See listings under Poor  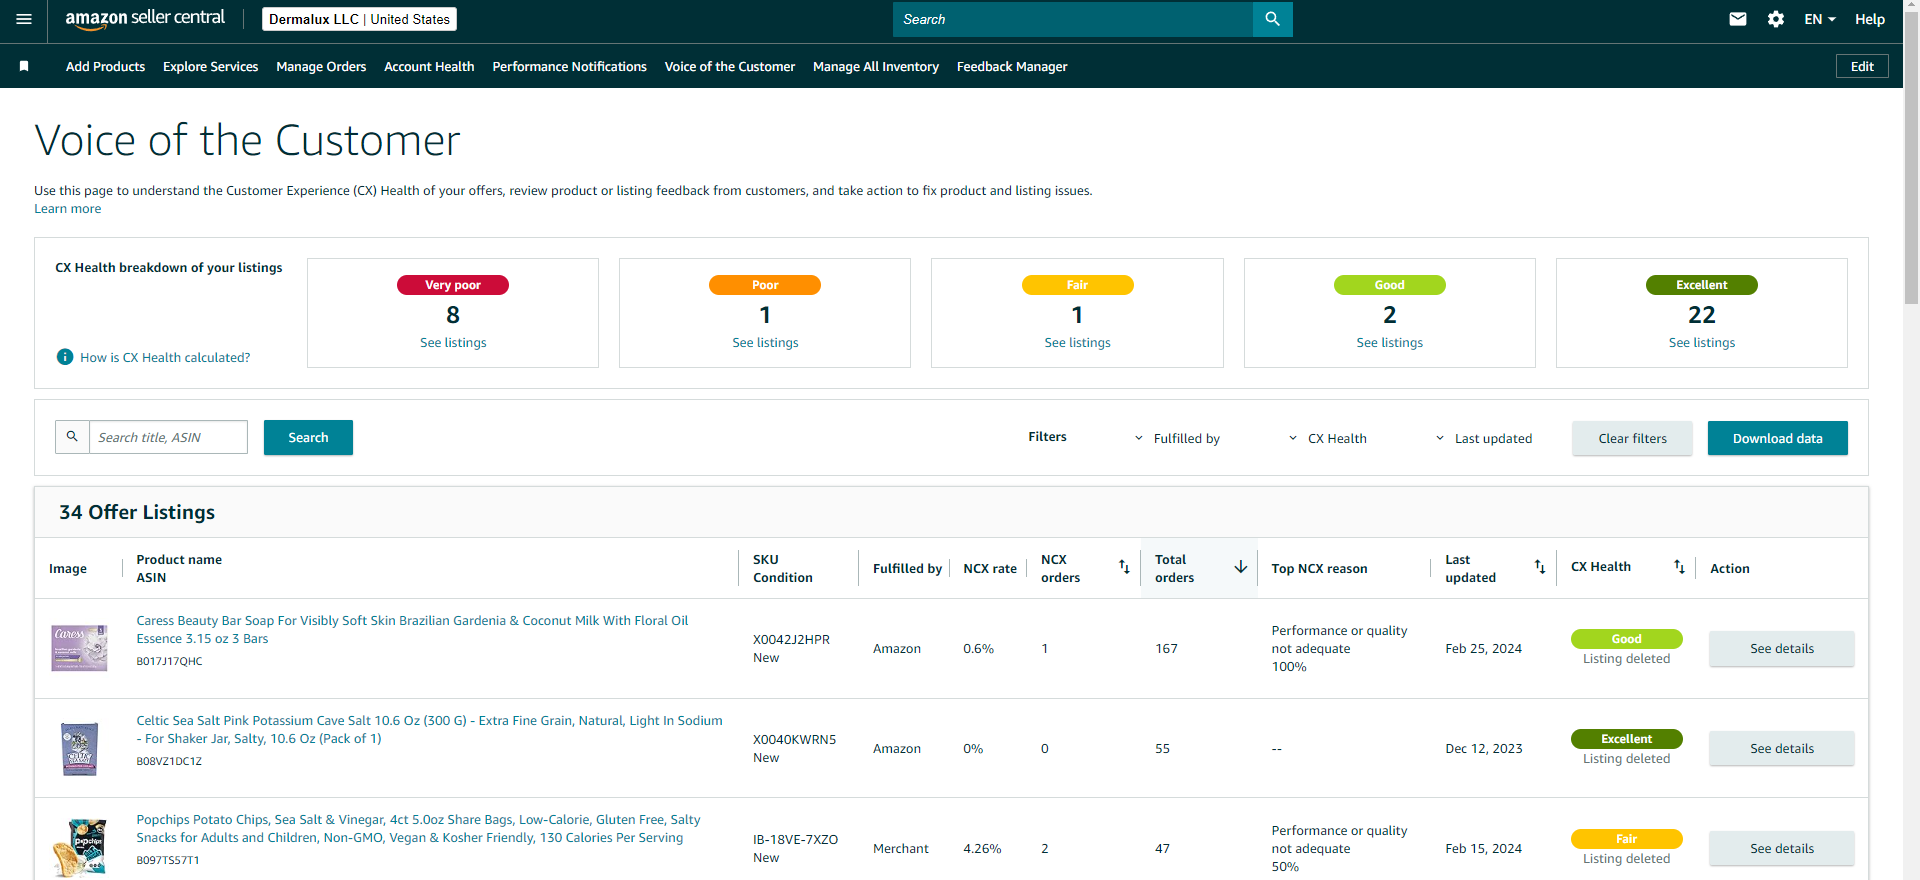click(765, 342)
